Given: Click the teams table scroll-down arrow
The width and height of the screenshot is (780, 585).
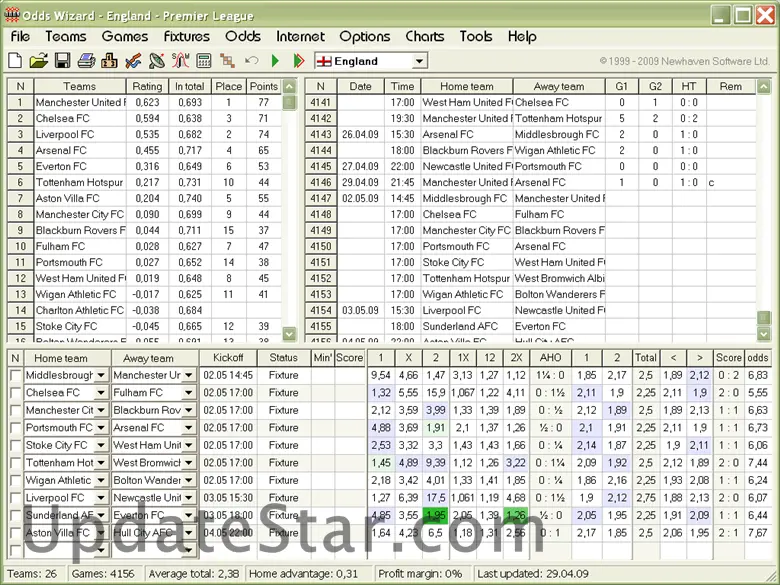Looking at the screenshot, I should pos(289,333).
